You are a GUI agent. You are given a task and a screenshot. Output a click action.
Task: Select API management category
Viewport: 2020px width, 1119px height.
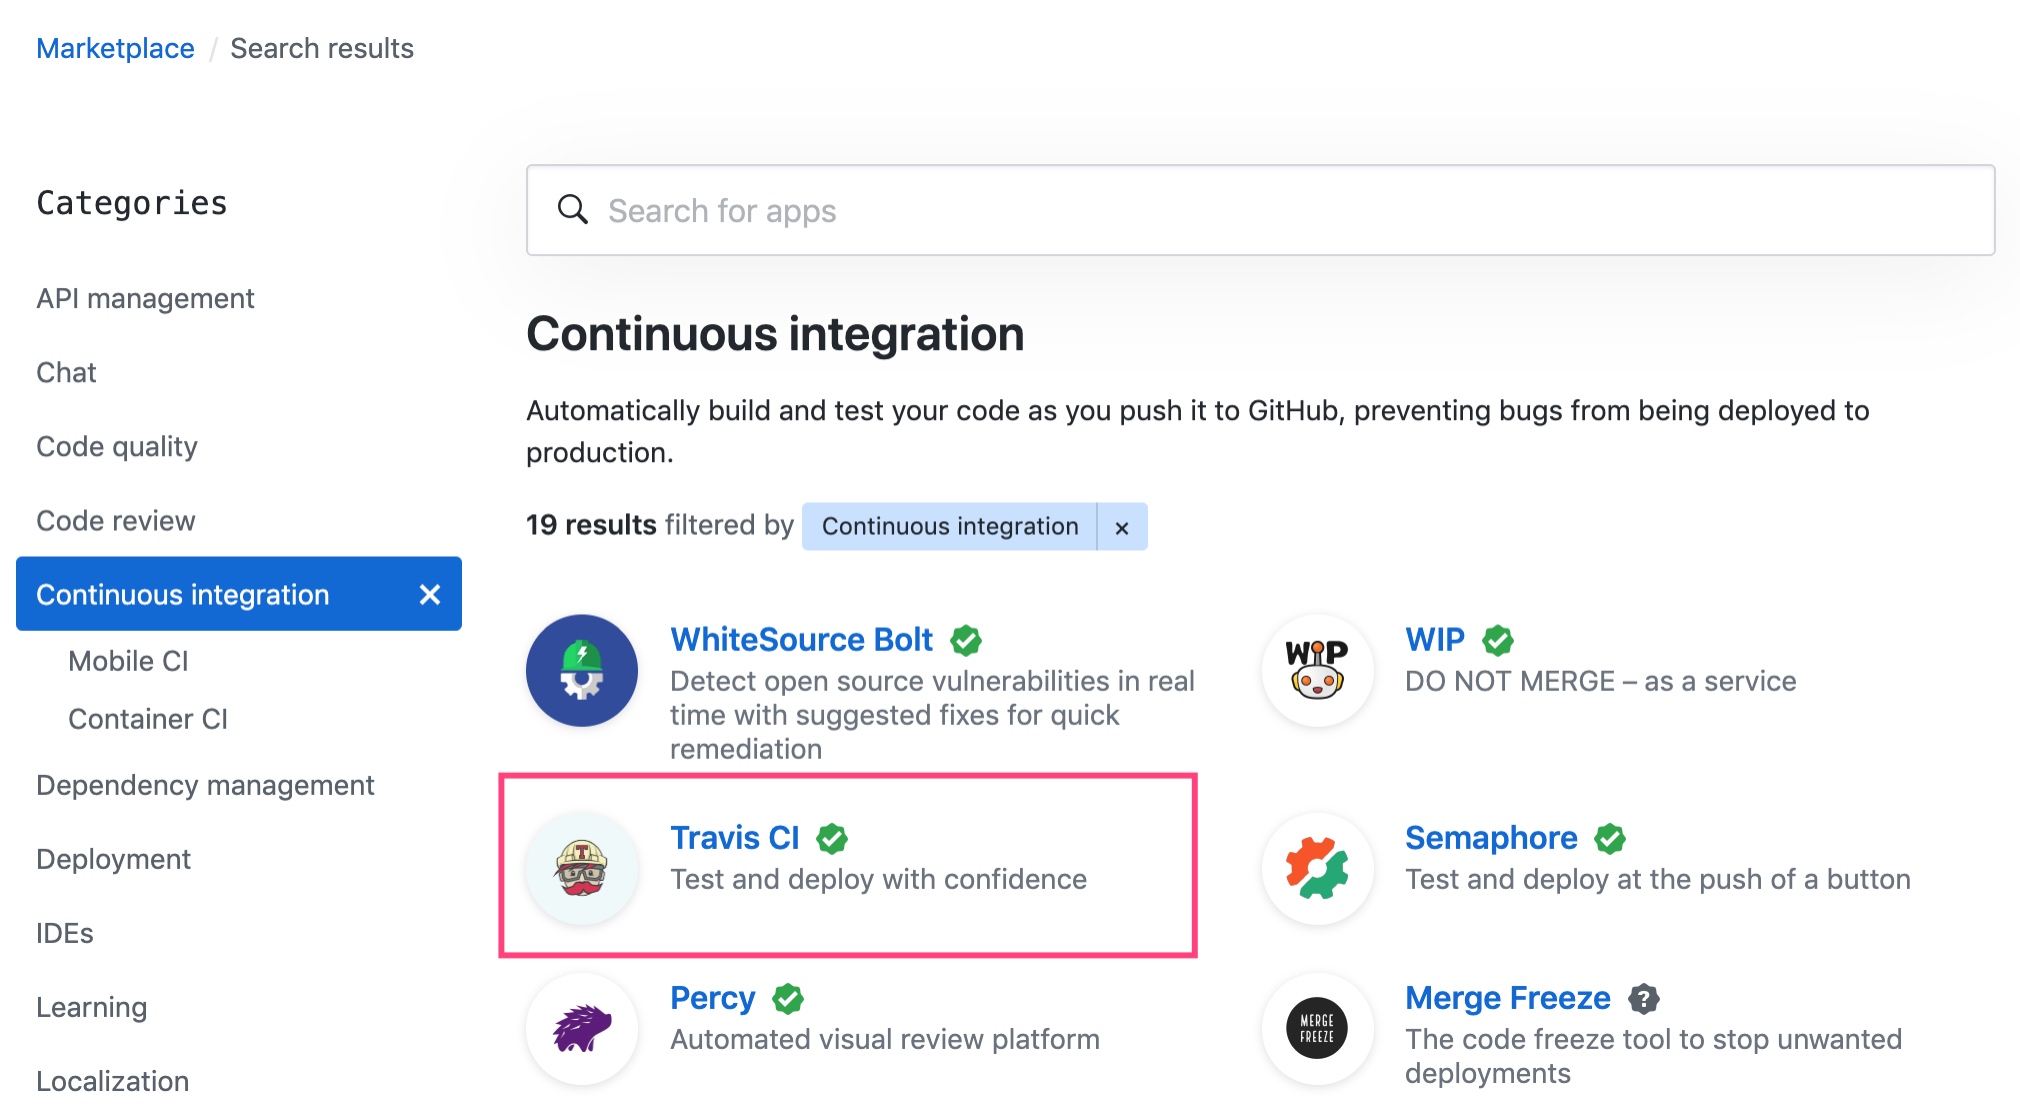click(145, 298)
